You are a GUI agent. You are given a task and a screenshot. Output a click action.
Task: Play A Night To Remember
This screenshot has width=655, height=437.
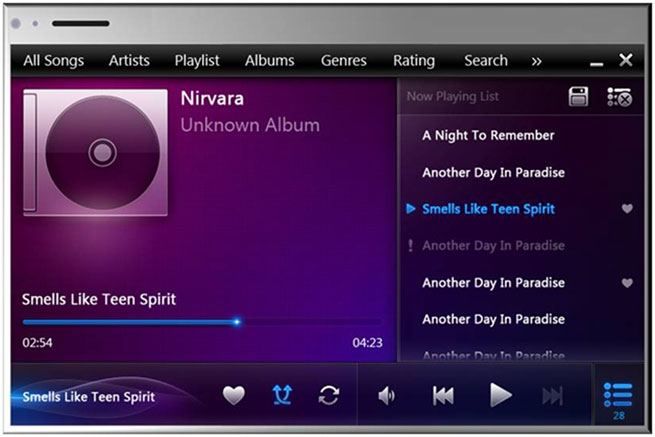pyautogui.click(x=488, y=135)
